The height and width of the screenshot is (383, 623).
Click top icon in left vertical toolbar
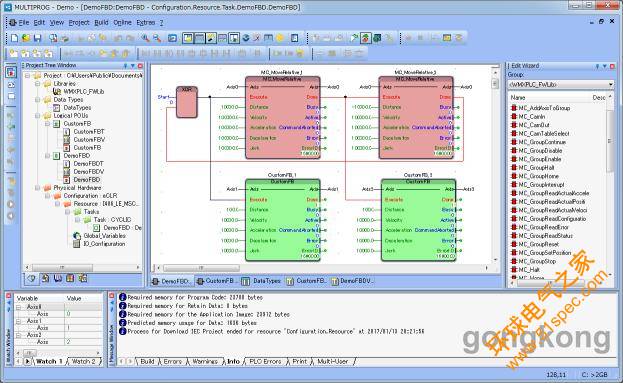pyautogui.click(x=11, y=72)
